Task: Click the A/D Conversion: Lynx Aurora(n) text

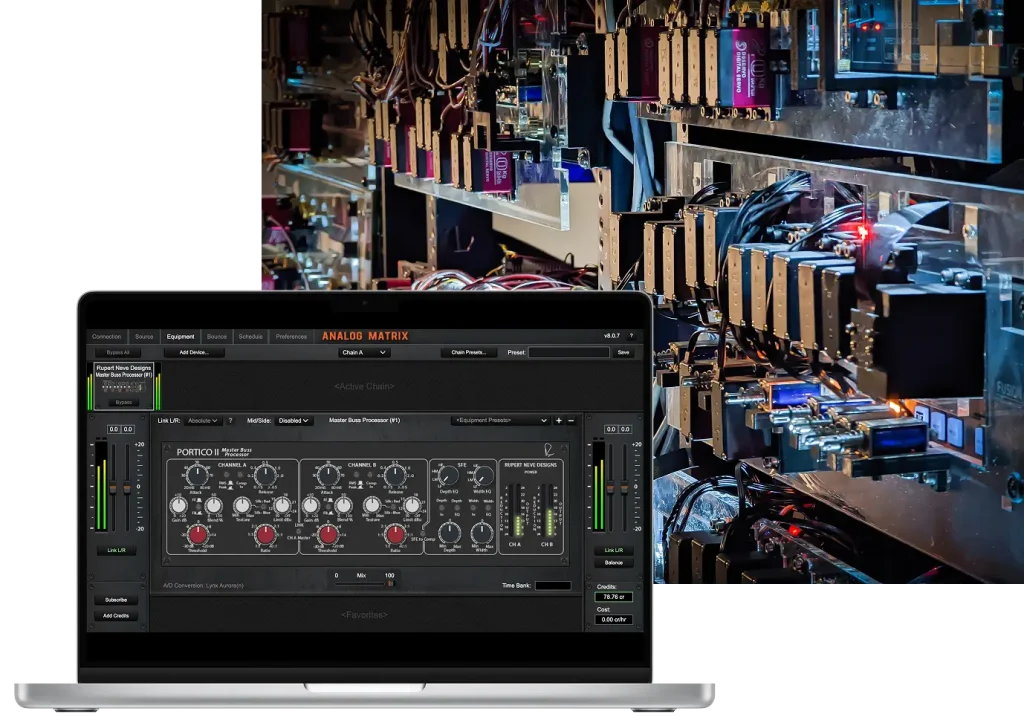Action: [x=203, y=586]
